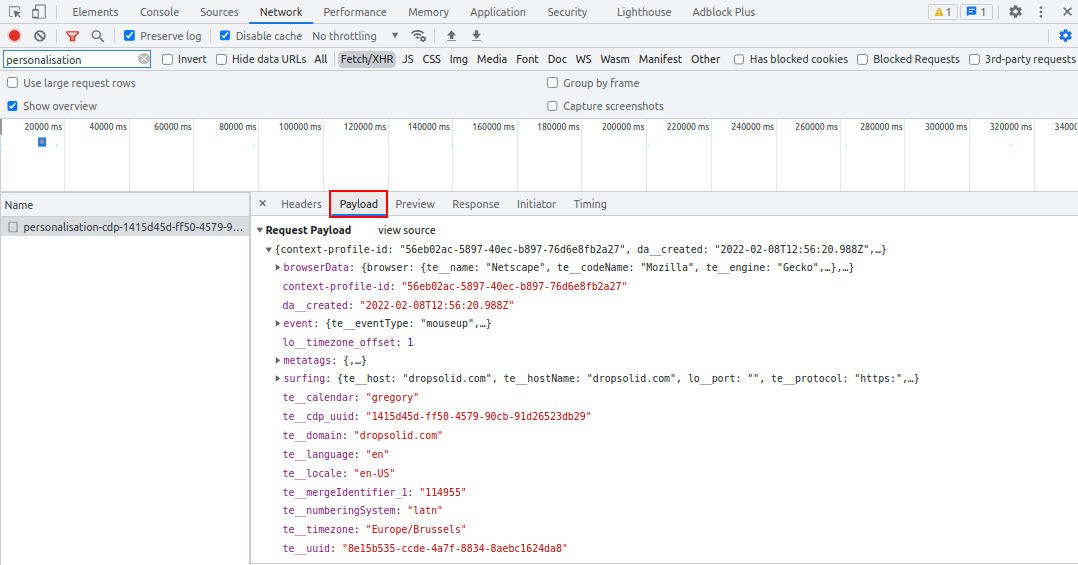This screenshot has width=1078, height=565.
Task: Toggle Preserve log checkbox
Action: coord(129,36)
